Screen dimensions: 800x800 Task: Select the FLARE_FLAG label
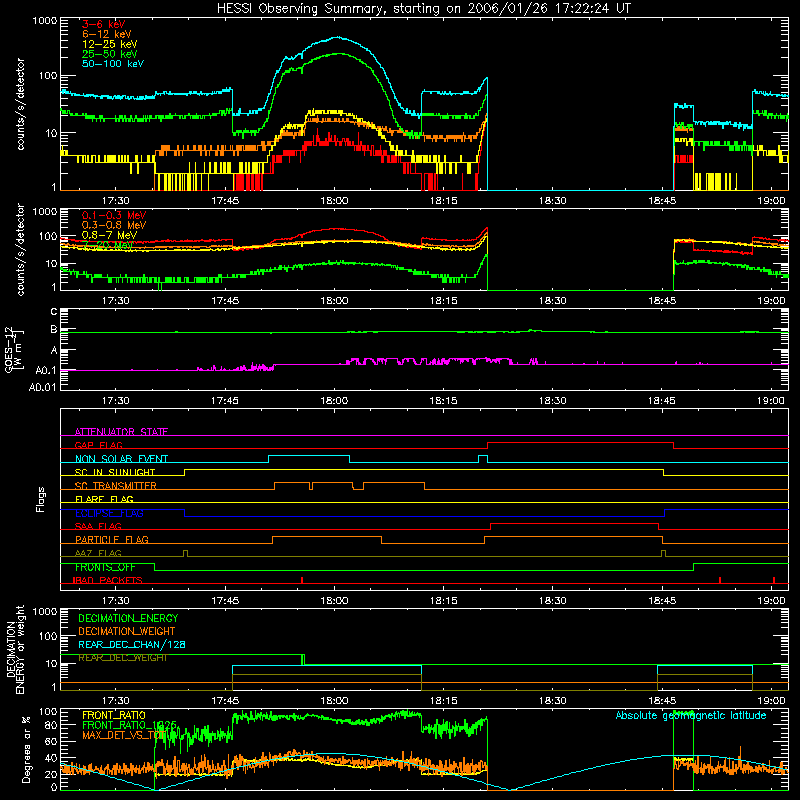pyautogui.click(x=104, y=499)
